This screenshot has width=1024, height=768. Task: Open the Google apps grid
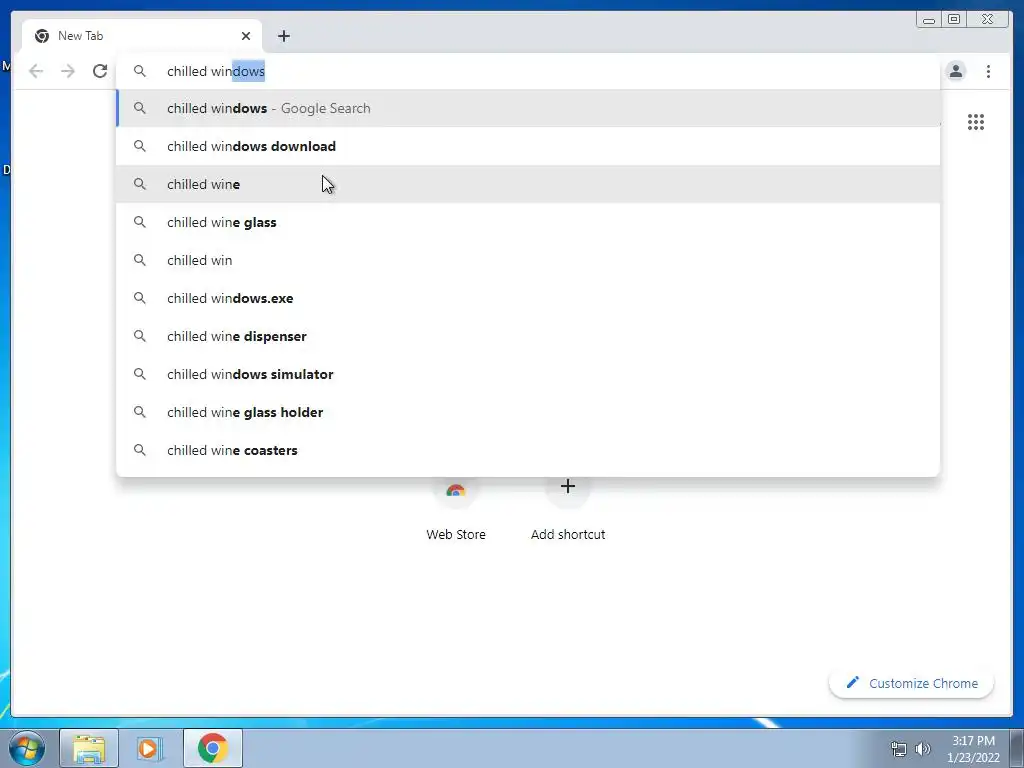(976, 122)
